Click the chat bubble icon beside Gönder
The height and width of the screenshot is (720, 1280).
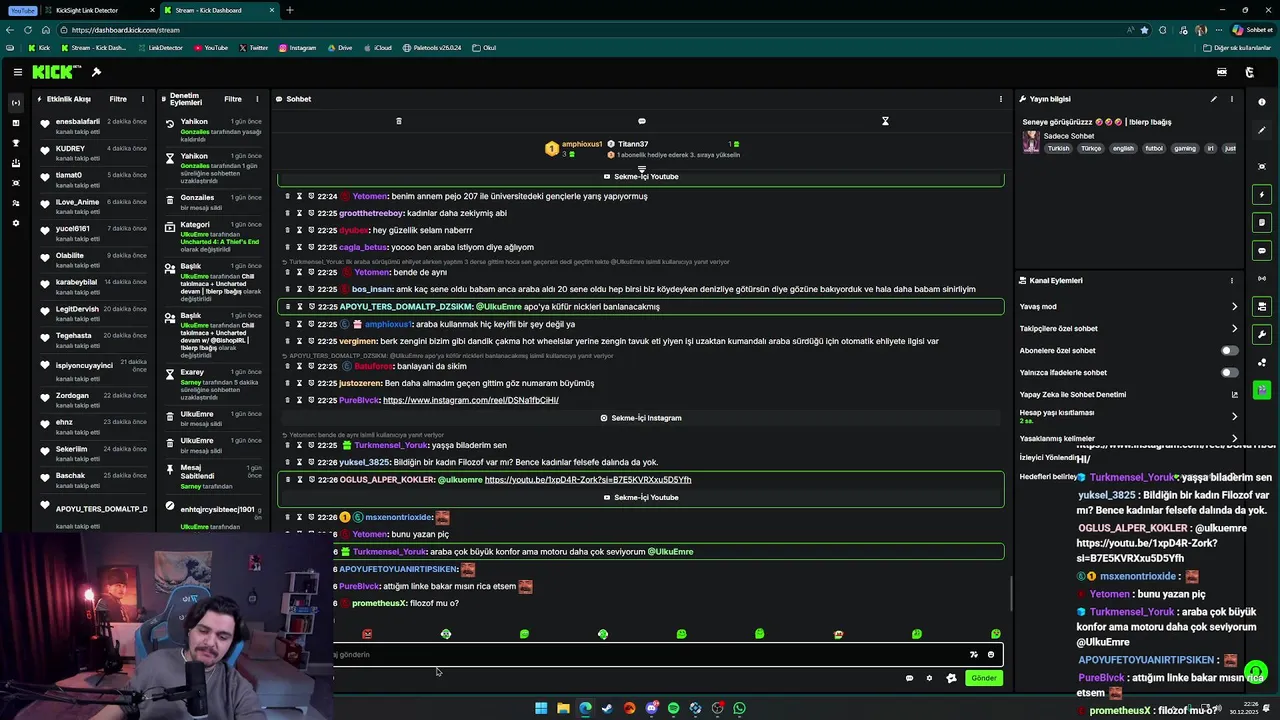[909, 678]
